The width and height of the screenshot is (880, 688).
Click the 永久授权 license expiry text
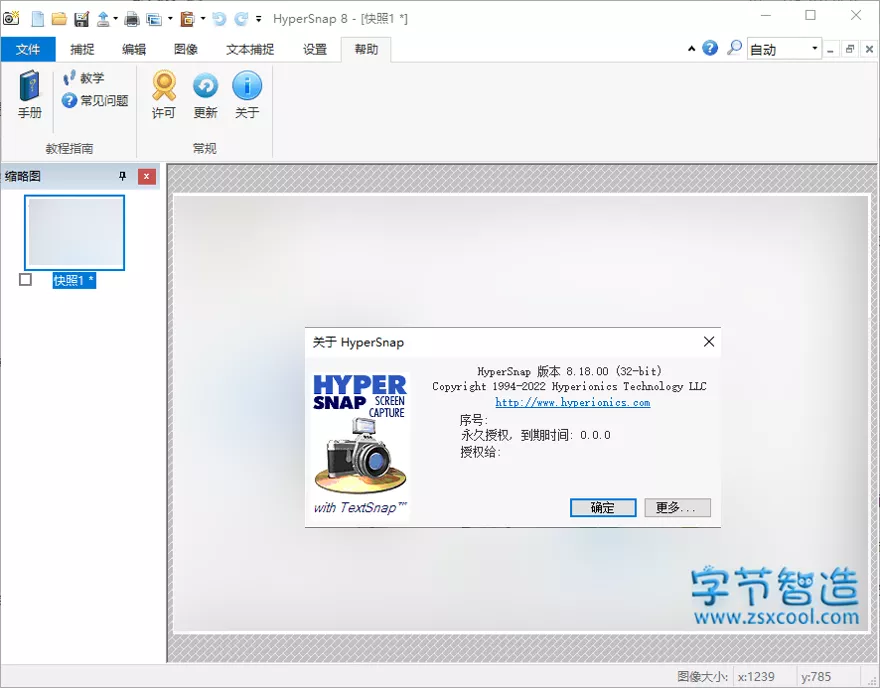click(535, 435)
